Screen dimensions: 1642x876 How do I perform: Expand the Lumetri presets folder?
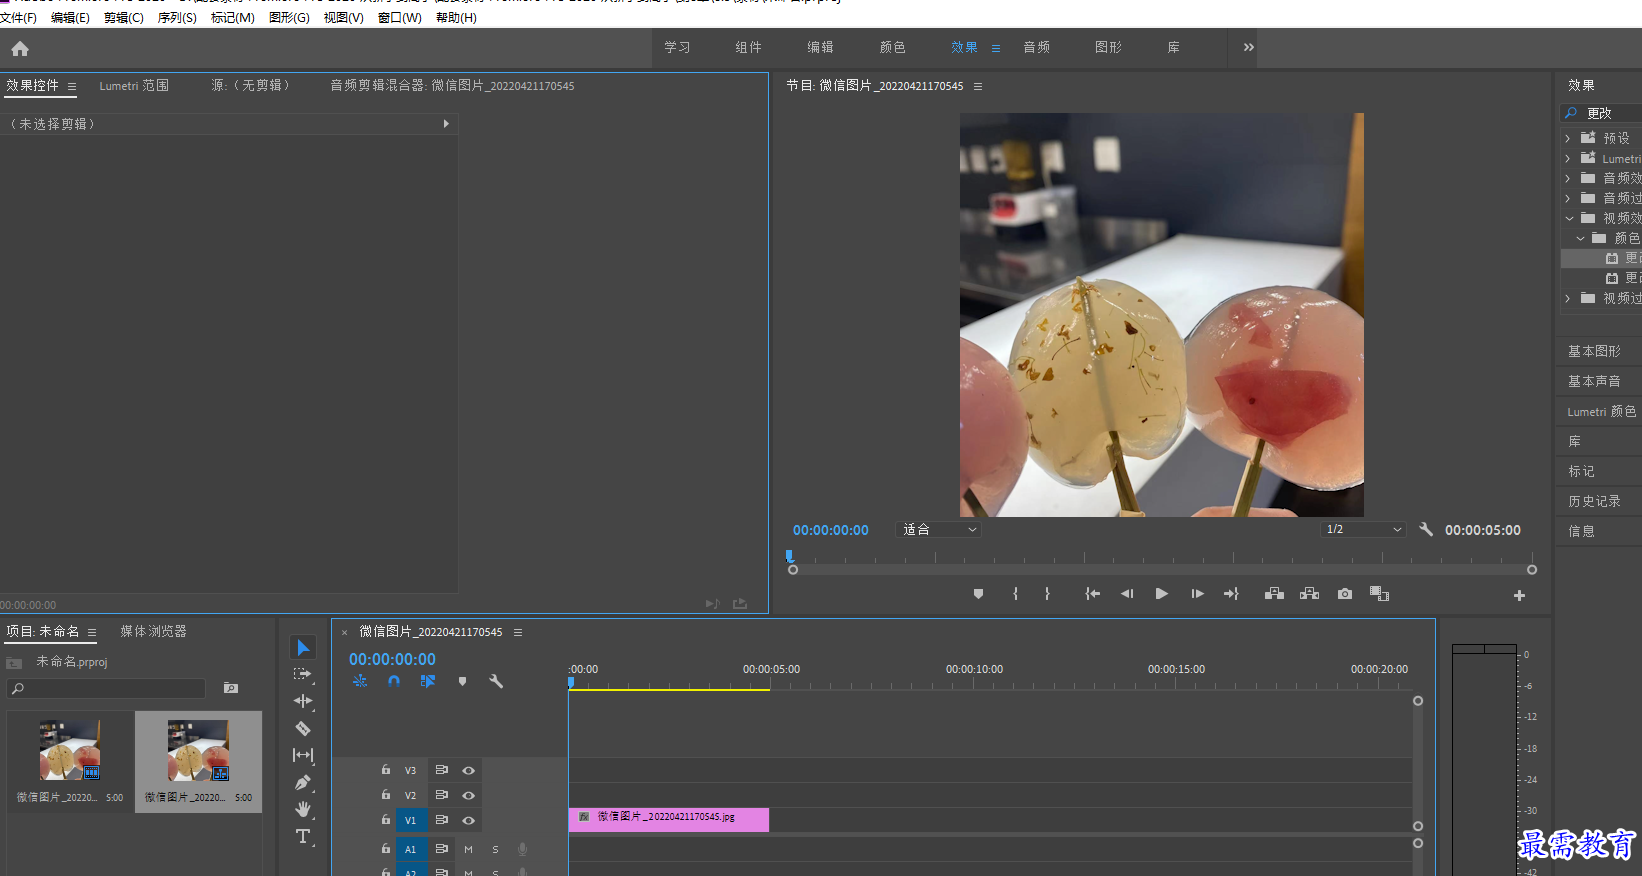(x=1567, y=159)
